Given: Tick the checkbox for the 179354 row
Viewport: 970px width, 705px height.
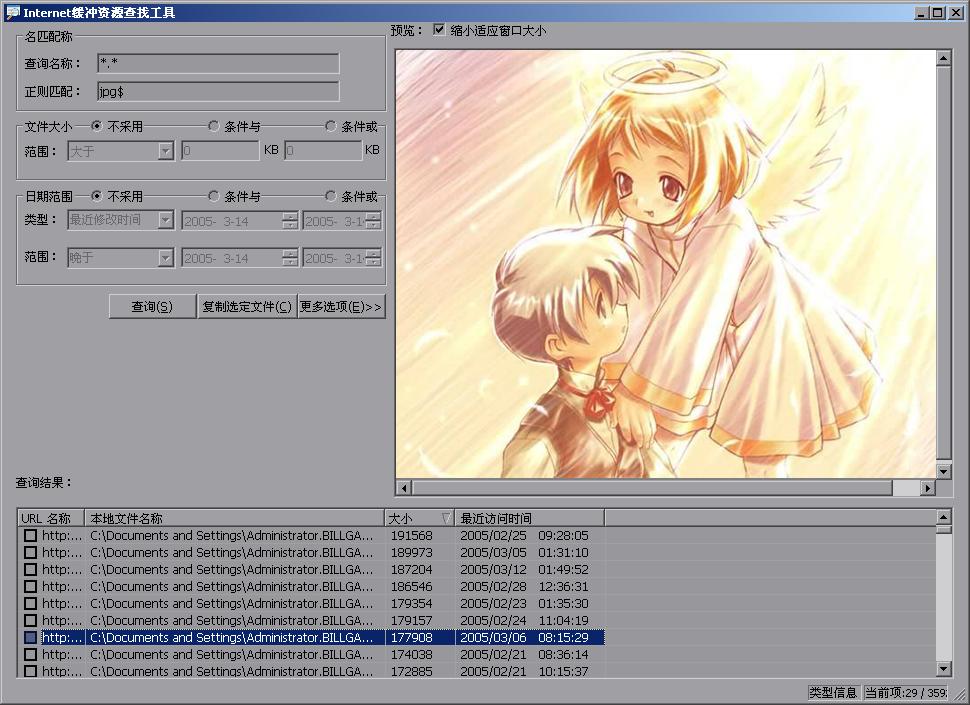Looking at the screenshot, I should [30, 604].
